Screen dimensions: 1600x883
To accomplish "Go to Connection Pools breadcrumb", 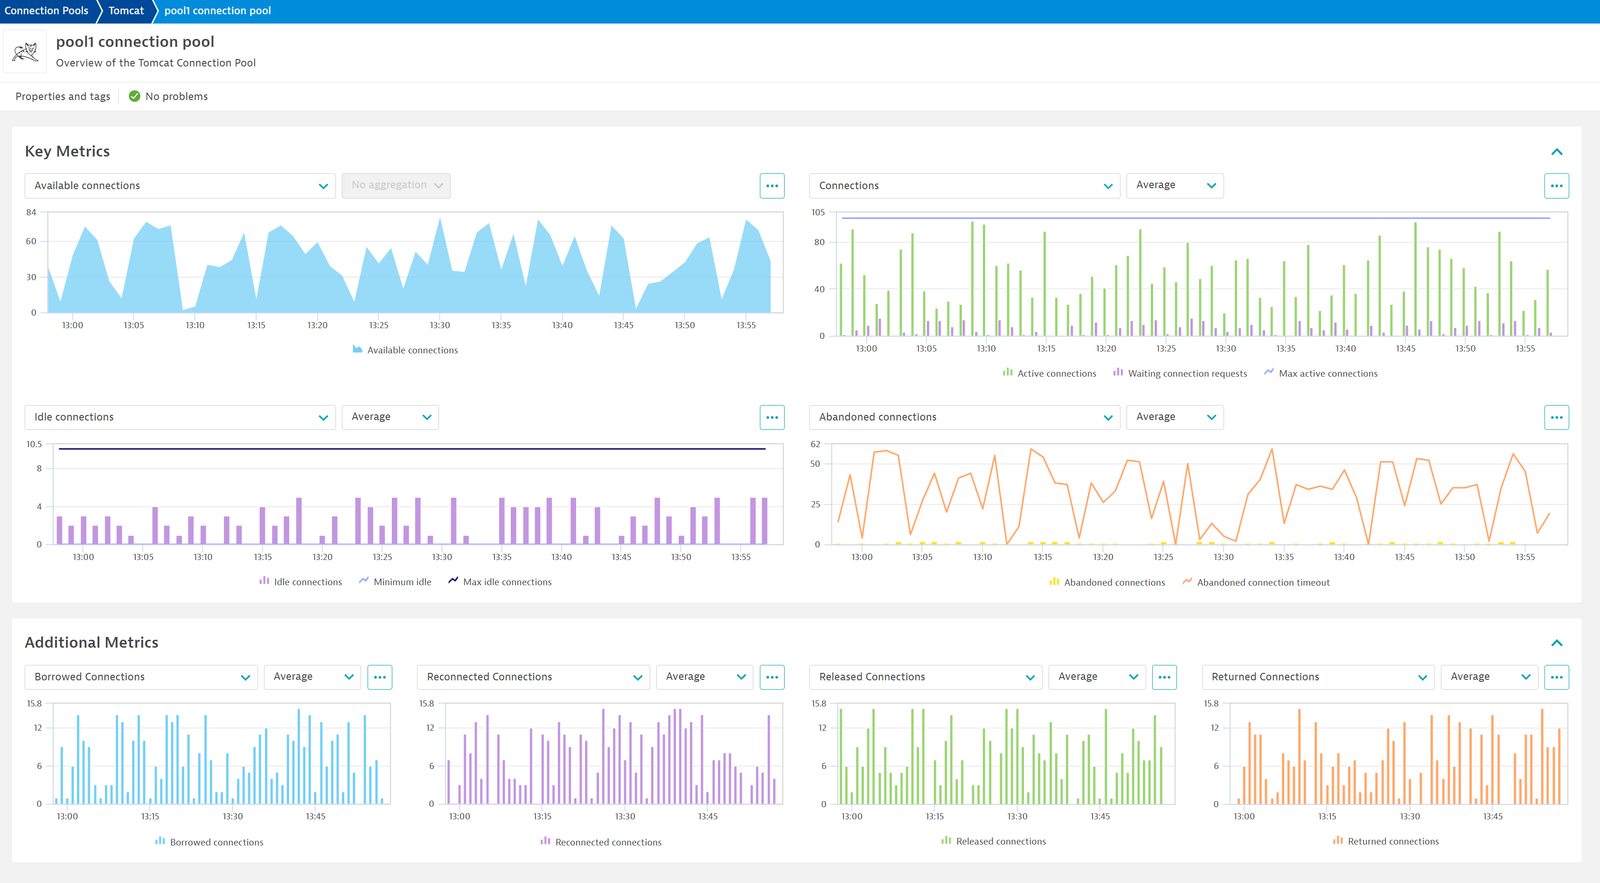I will pyautogui.click(x=46, y=11).
